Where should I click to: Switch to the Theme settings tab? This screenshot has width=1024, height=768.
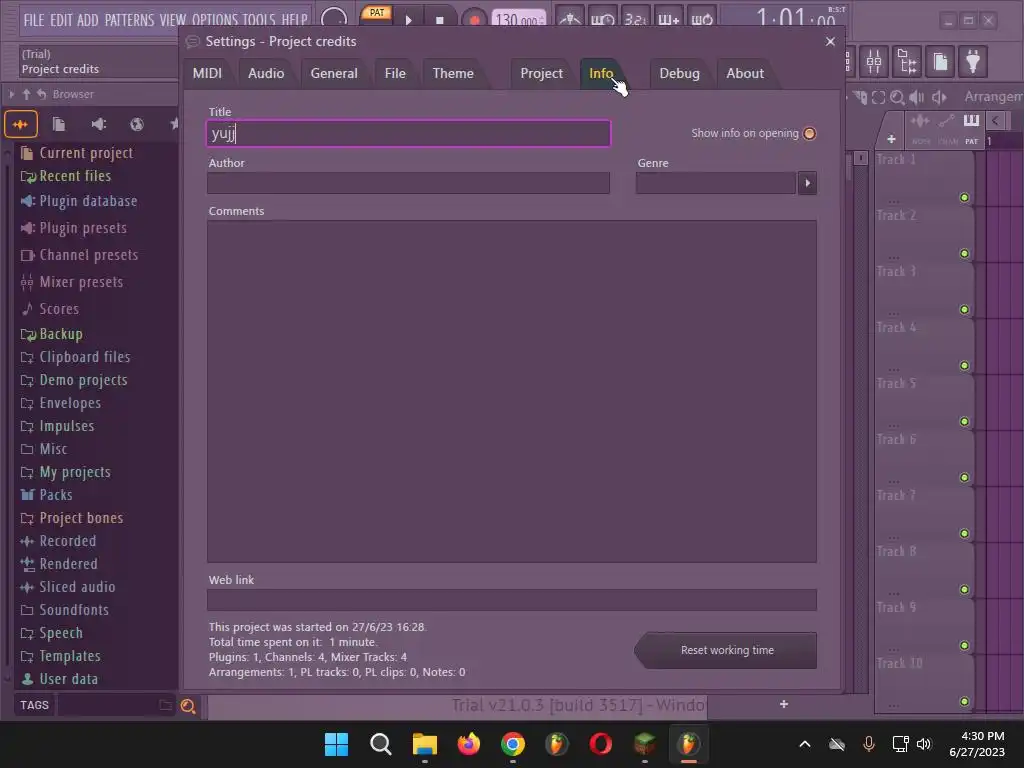pyautogui.click(x=453, y=73)
